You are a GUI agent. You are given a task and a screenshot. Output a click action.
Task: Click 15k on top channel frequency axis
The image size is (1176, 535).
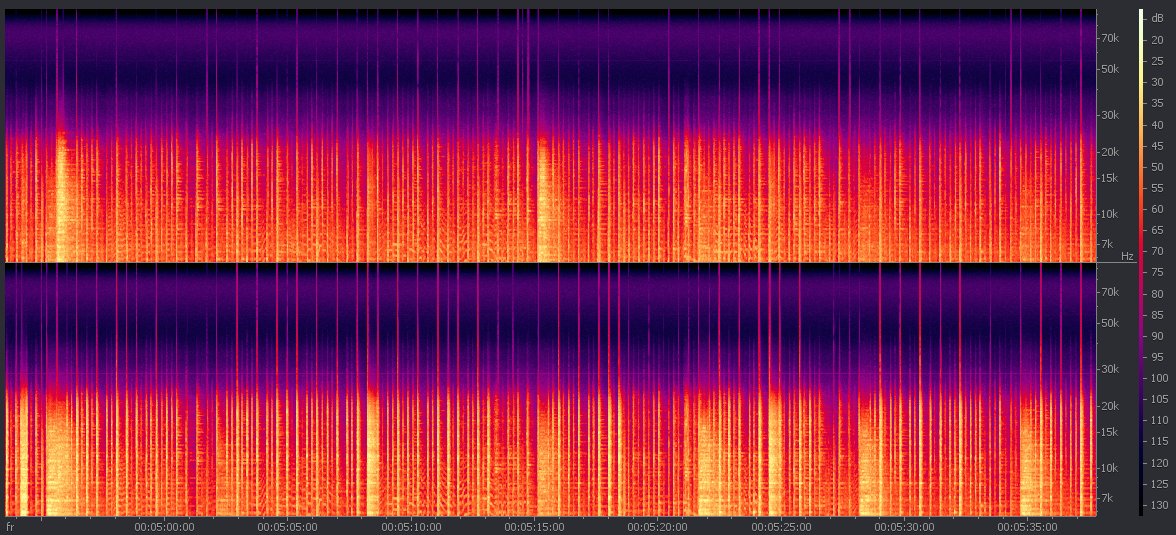click(x=1110, y=178)
